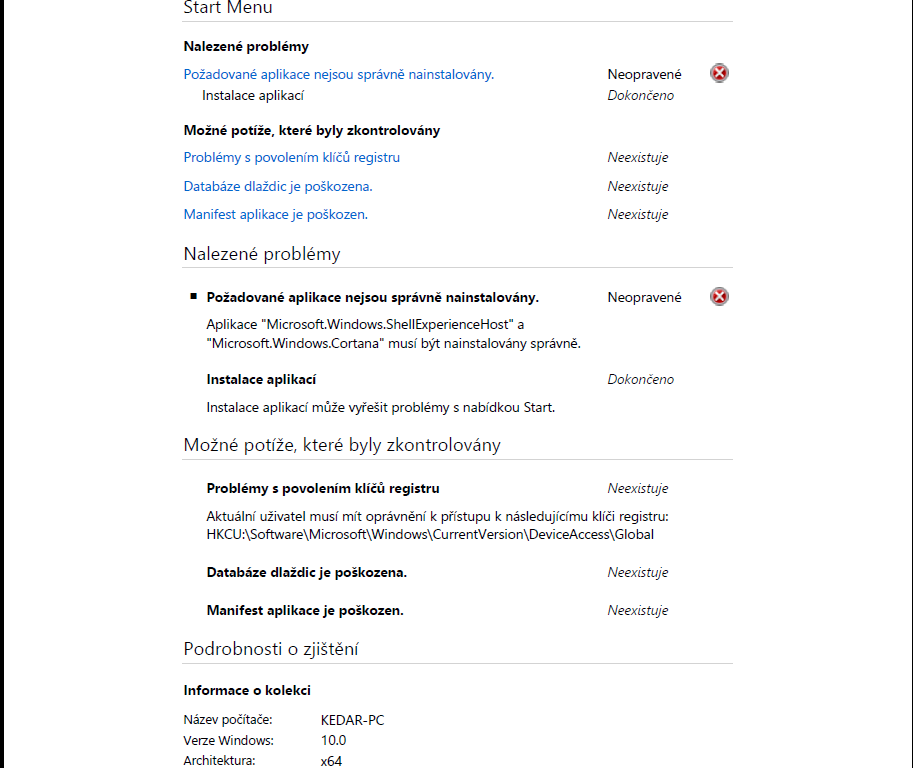Viewport: 913px width, 768px height.
Task: Follow the blue 'Problémy s povolením klíčů registru' link
Action: pos(291,157)
